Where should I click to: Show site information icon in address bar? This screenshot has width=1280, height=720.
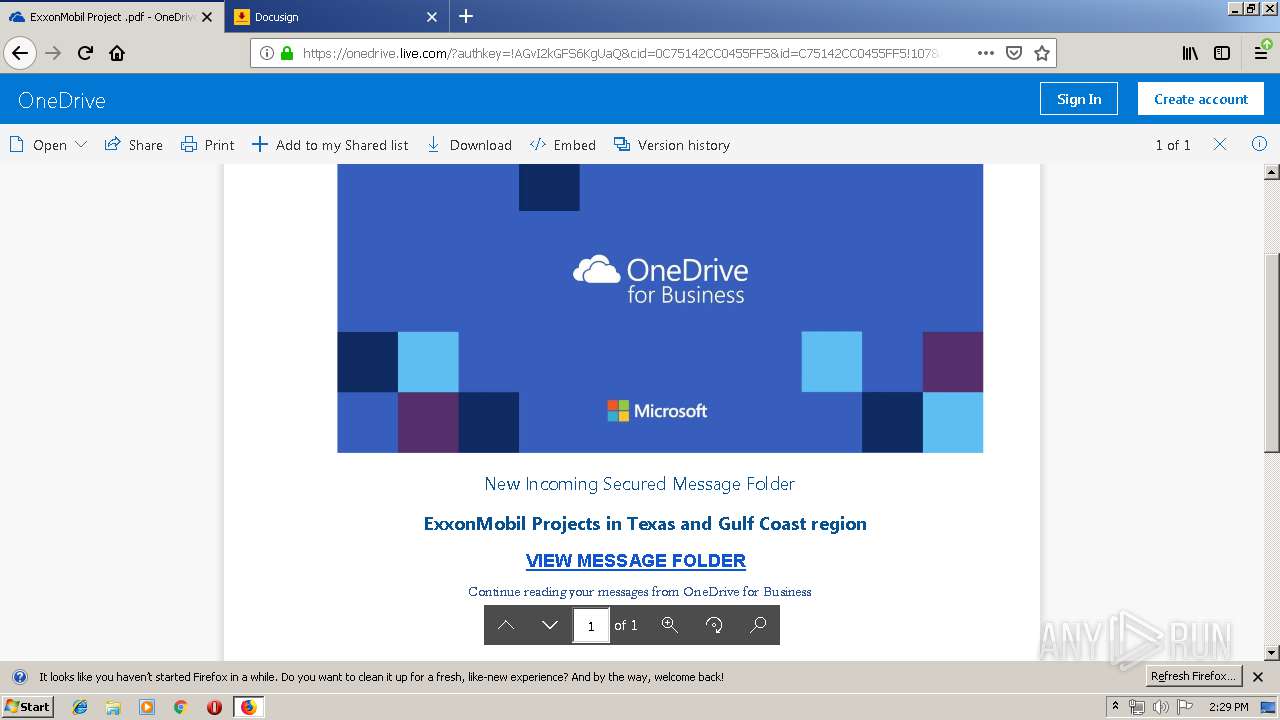click(267, 53)
